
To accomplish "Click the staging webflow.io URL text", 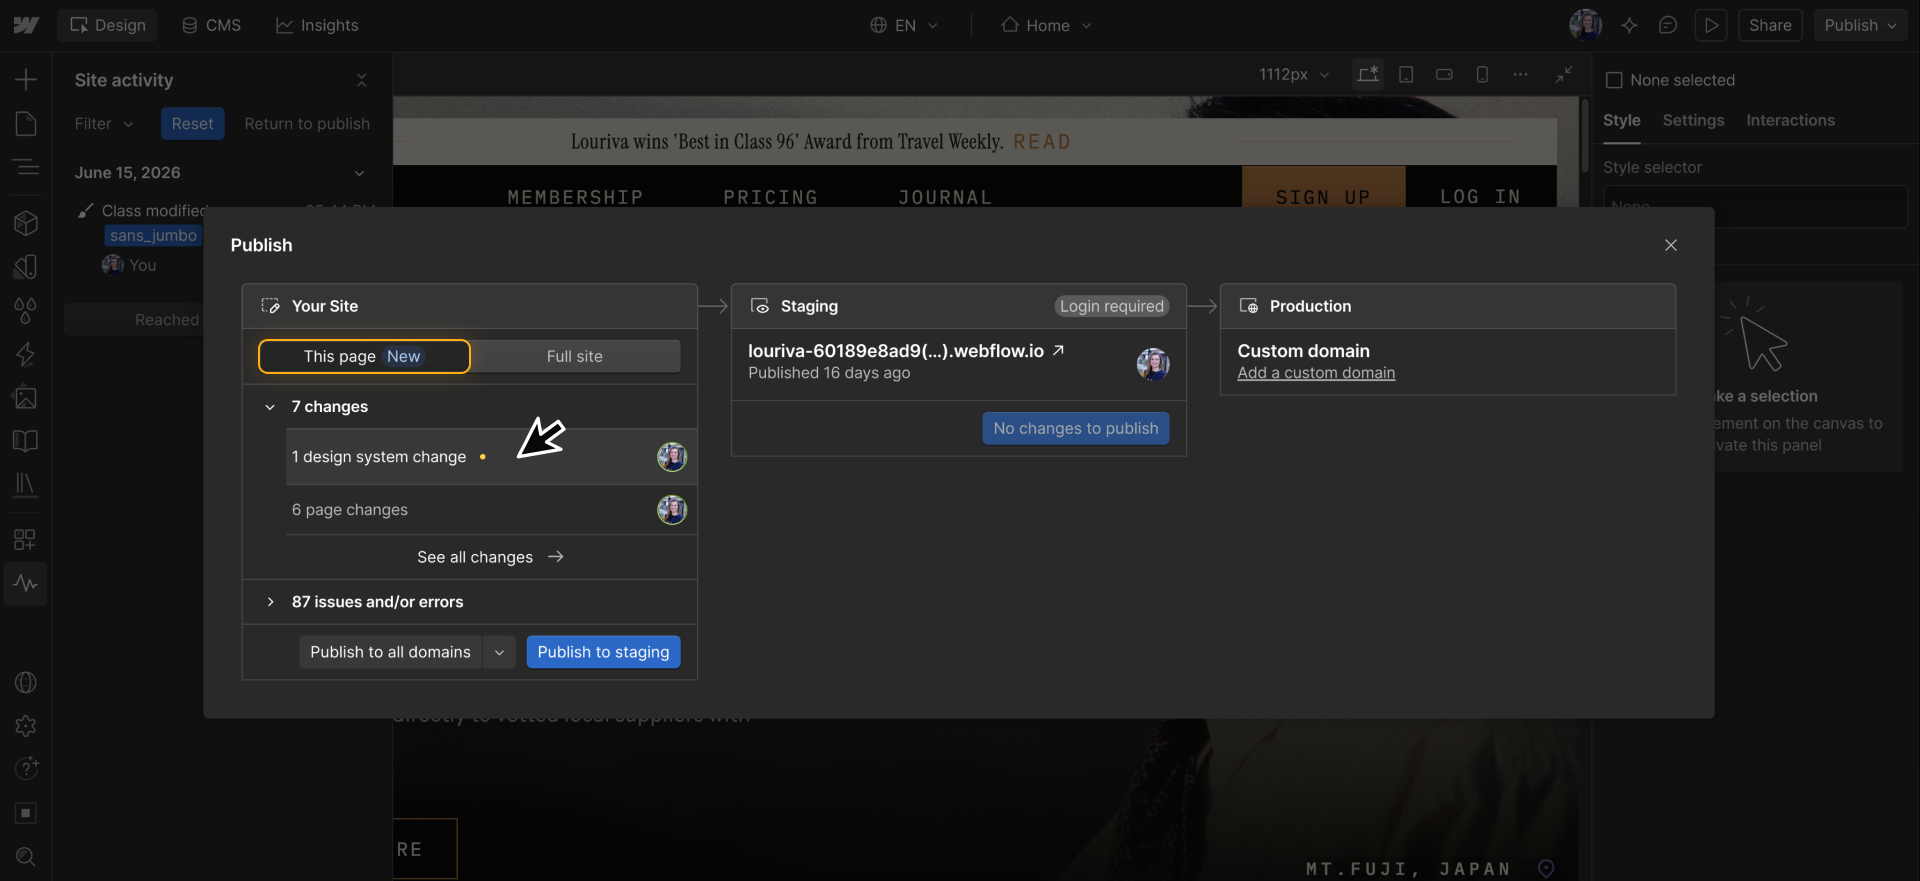I will [896, 351].
